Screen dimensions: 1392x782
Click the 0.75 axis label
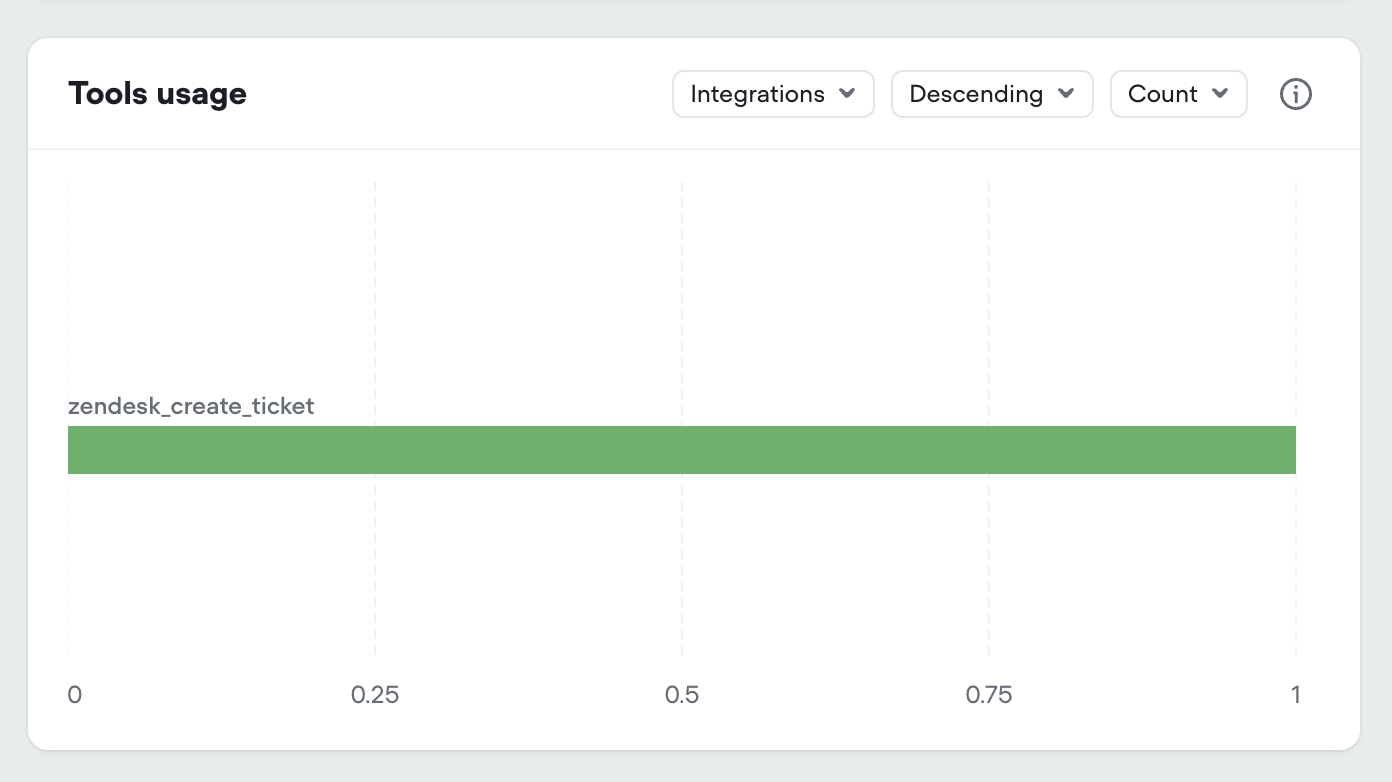(x=989, y=694)
